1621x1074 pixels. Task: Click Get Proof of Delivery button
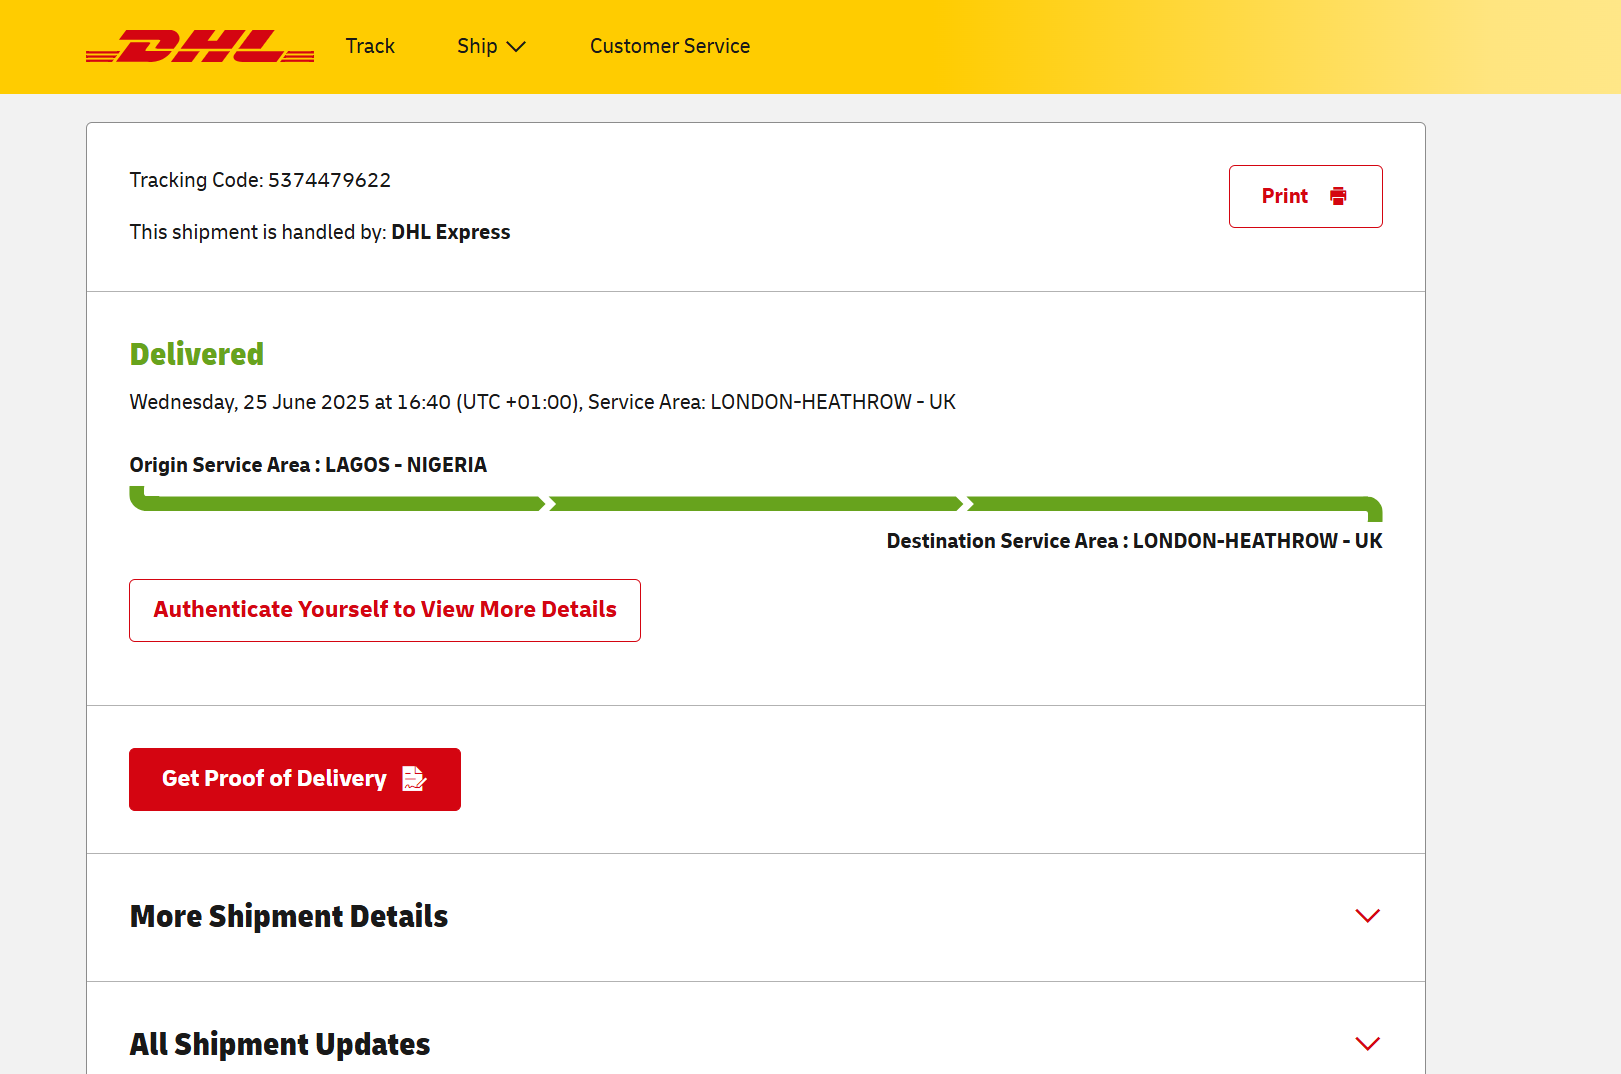[x=295, y=779]
